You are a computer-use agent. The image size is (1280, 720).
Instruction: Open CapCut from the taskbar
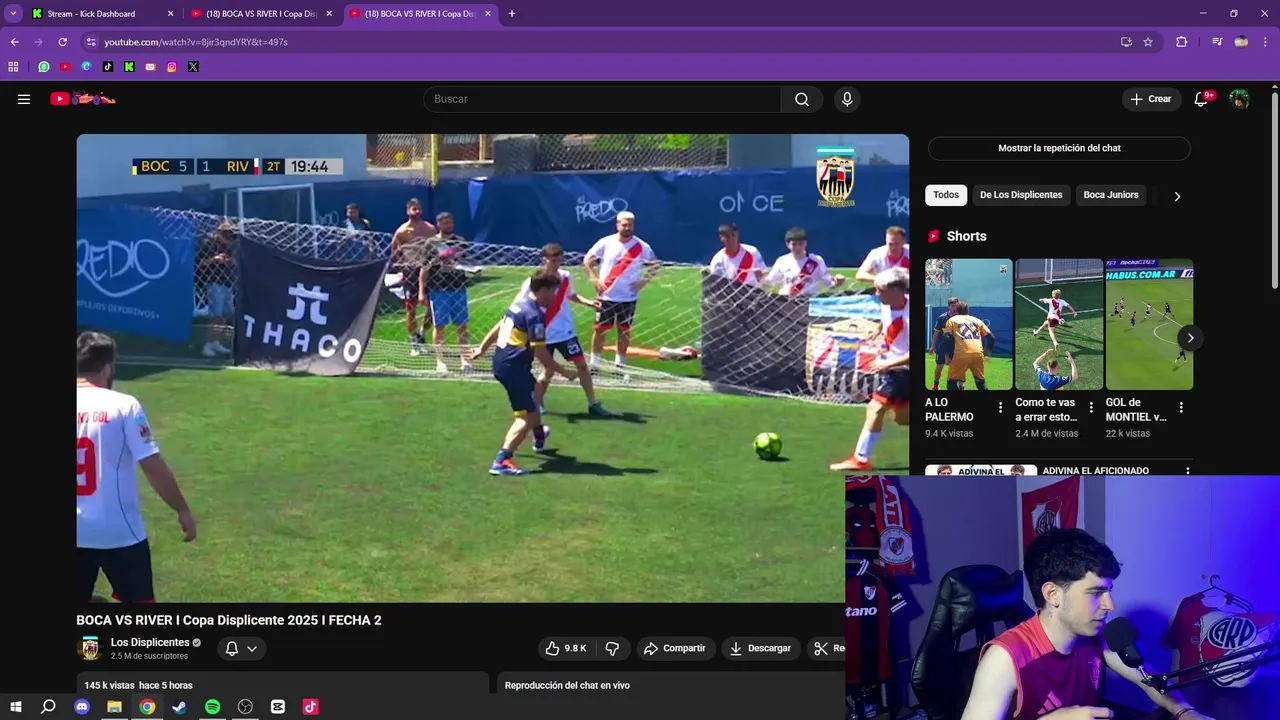click(x=278, y=707)
